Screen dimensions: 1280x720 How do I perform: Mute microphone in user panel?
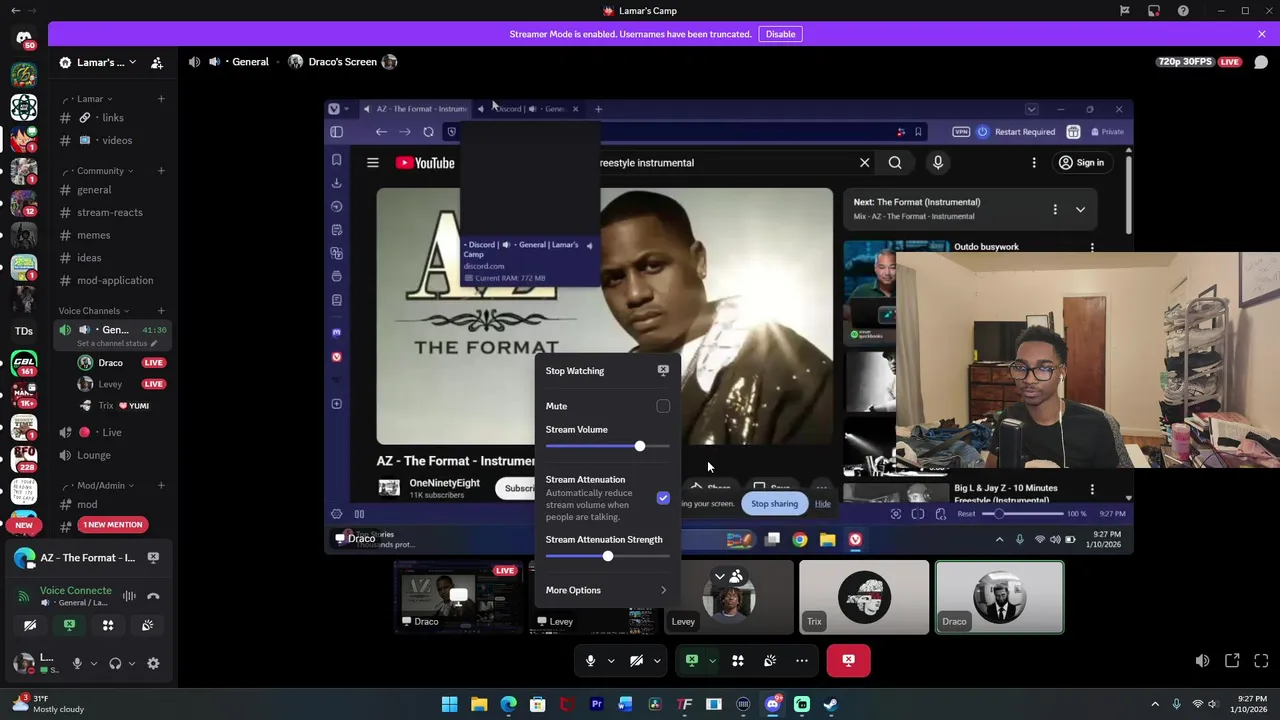coord(77,663)
